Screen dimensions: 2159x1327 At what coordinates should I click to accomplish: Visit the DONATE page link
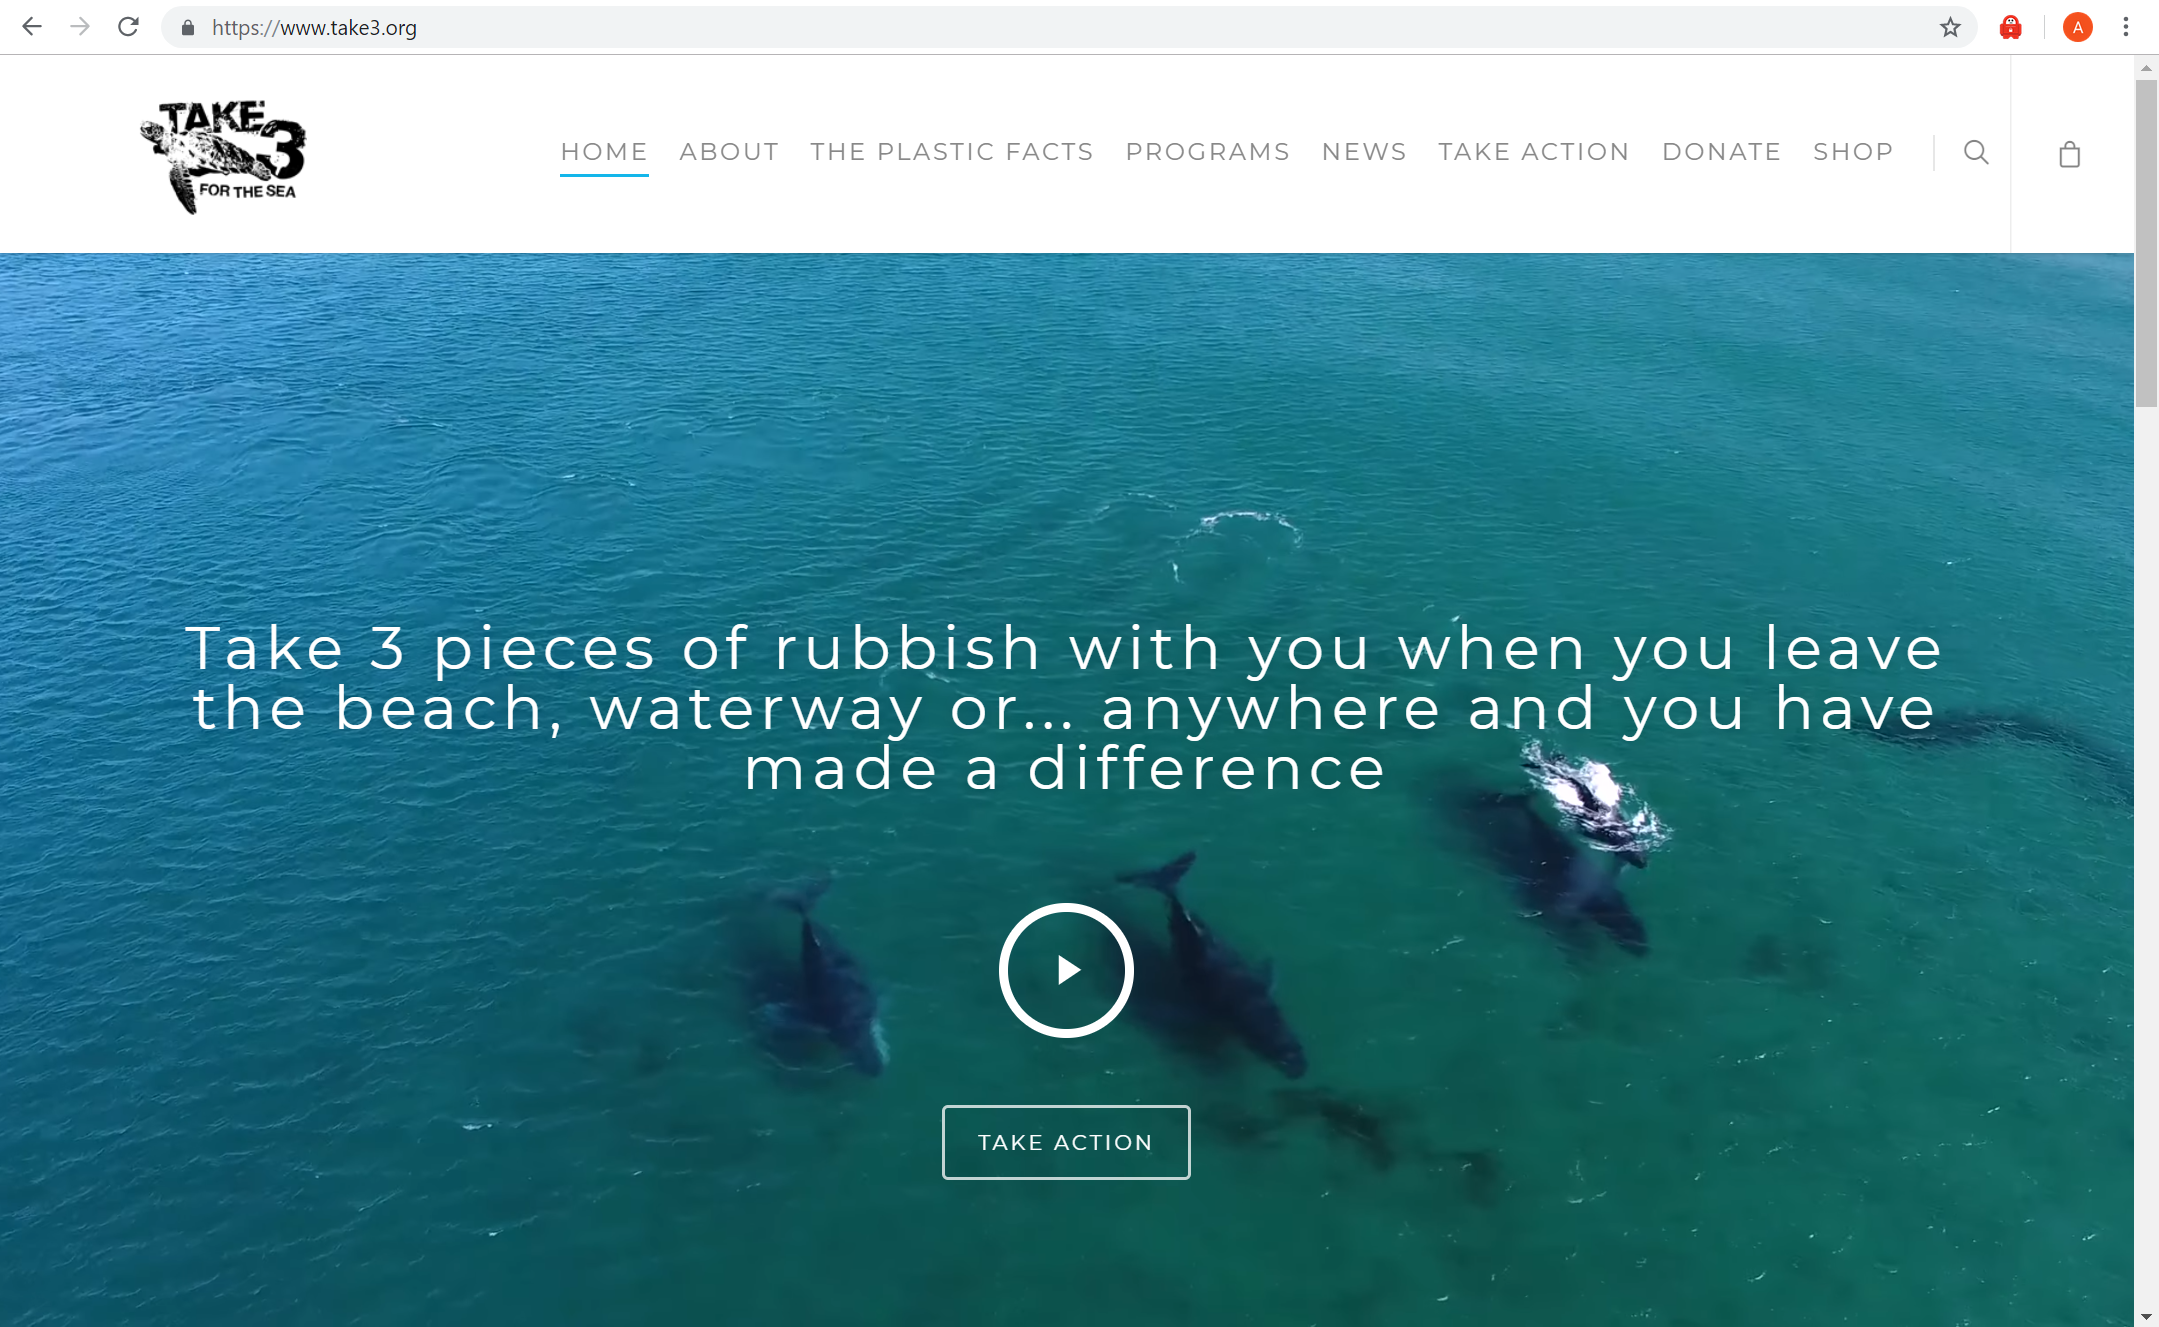(1722, 152)
